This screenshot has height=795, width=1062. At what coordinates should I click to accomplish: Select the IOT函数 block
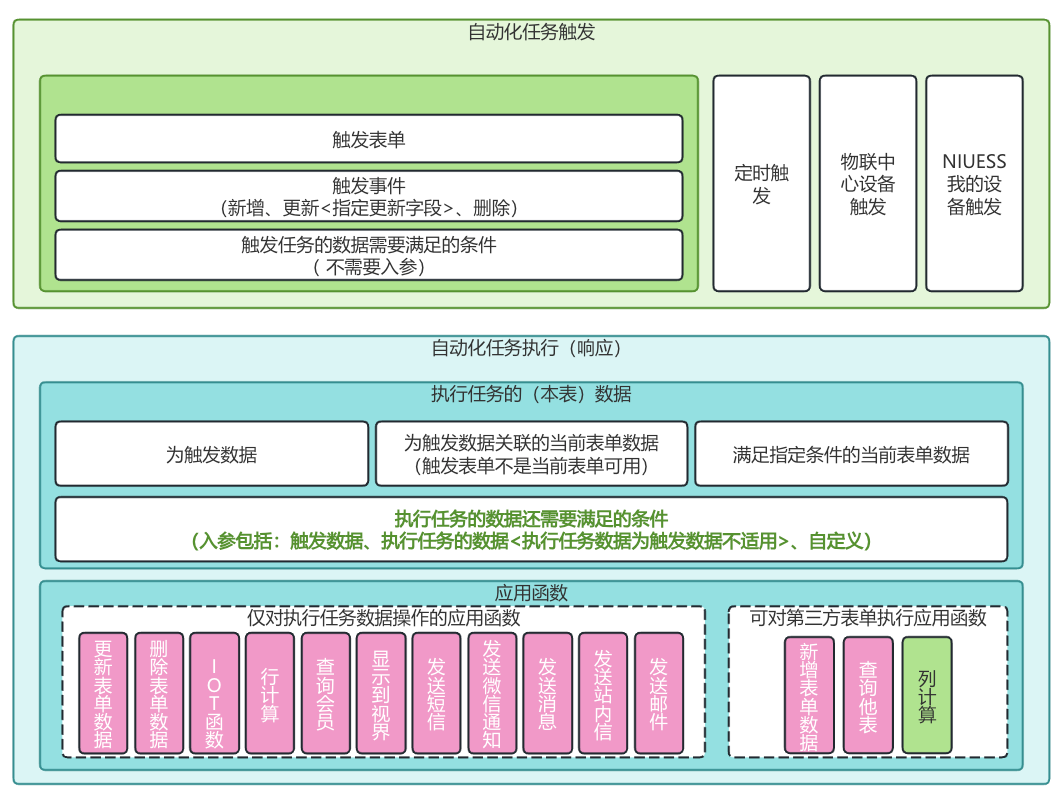(x=214, y=693)
